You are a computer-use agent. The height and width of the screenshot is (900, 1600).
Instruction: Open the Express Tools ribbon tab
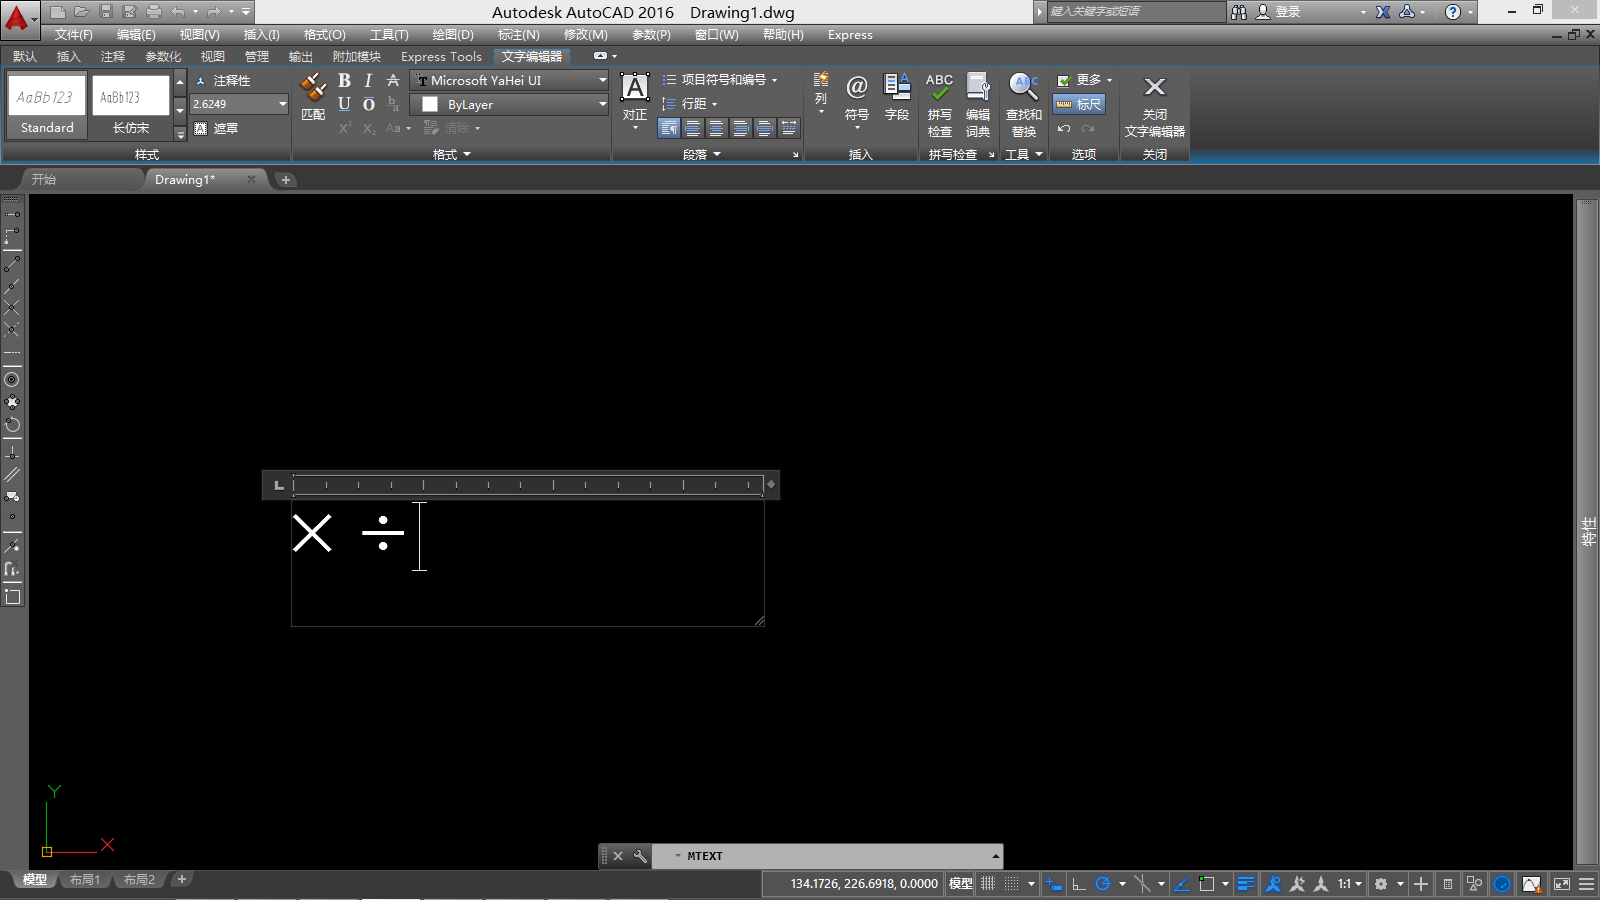441,56
